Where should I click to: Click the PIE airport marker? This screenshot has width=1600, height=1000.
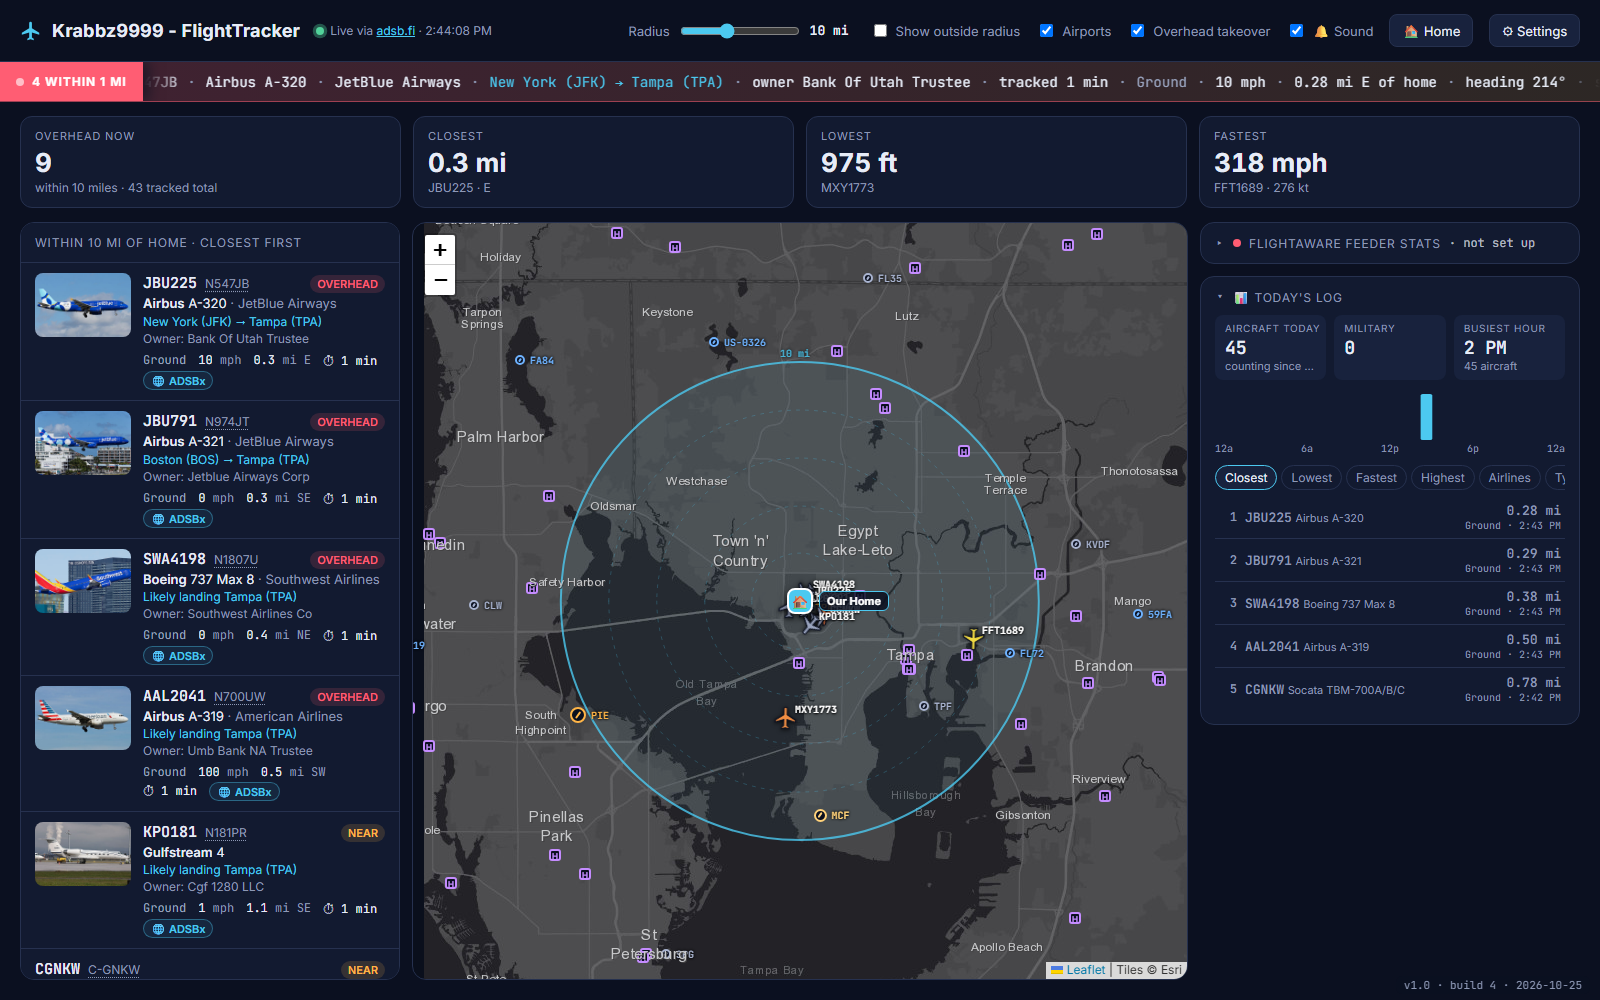pos(578,715)
